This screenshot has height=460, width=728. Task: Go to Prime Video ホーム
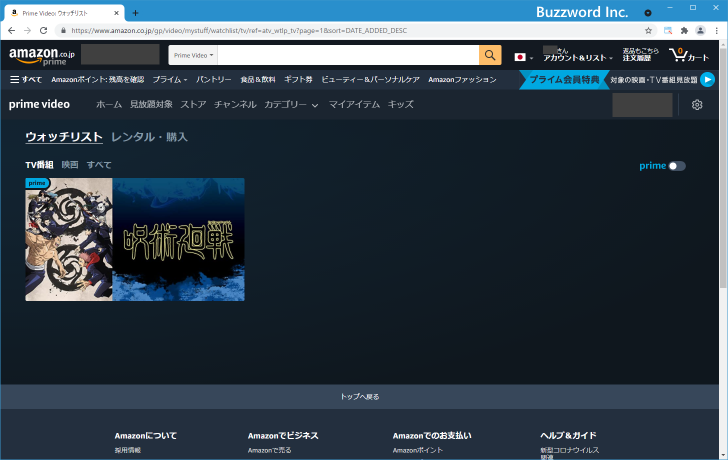(x=109, y=105)
